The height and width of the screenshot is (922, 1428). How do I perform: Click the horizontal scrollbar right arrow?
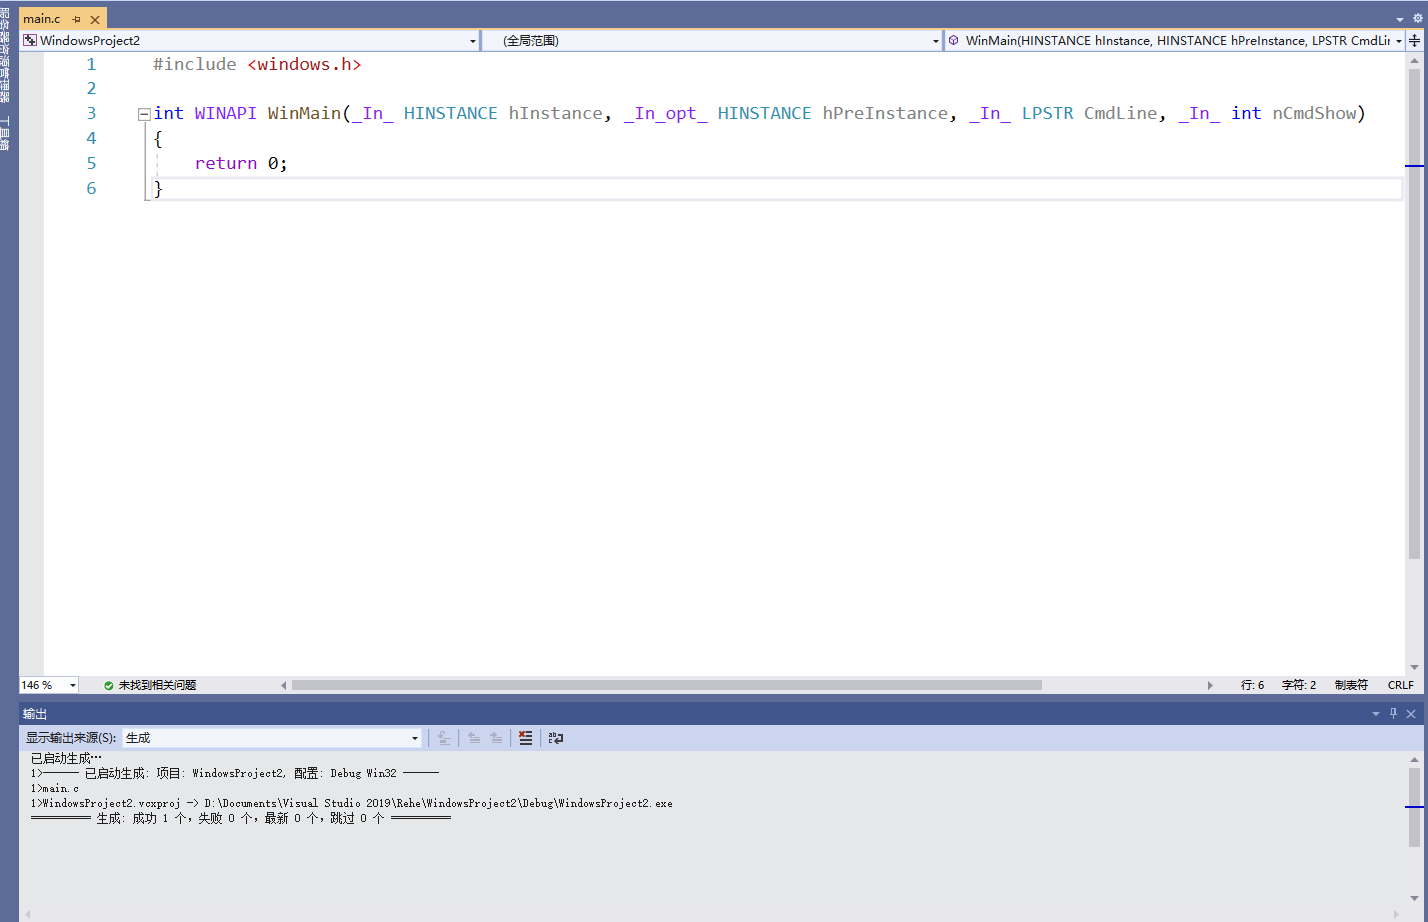1210,685
